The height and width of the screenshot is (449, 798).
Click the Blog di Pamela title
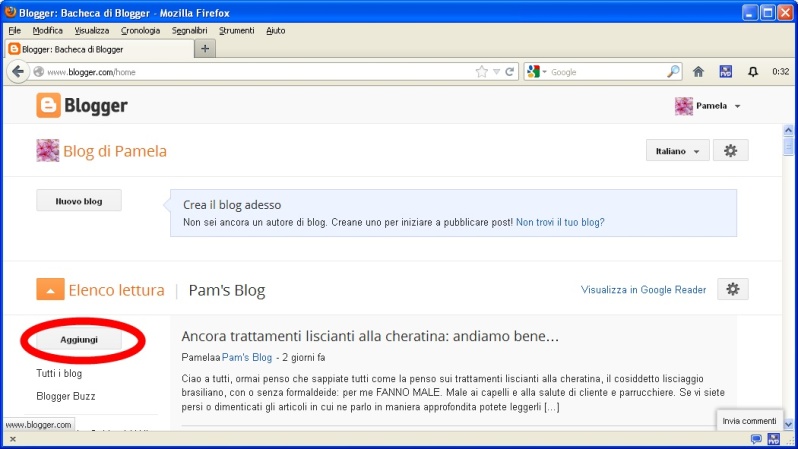pyautogui.click(x=115, y=151)
